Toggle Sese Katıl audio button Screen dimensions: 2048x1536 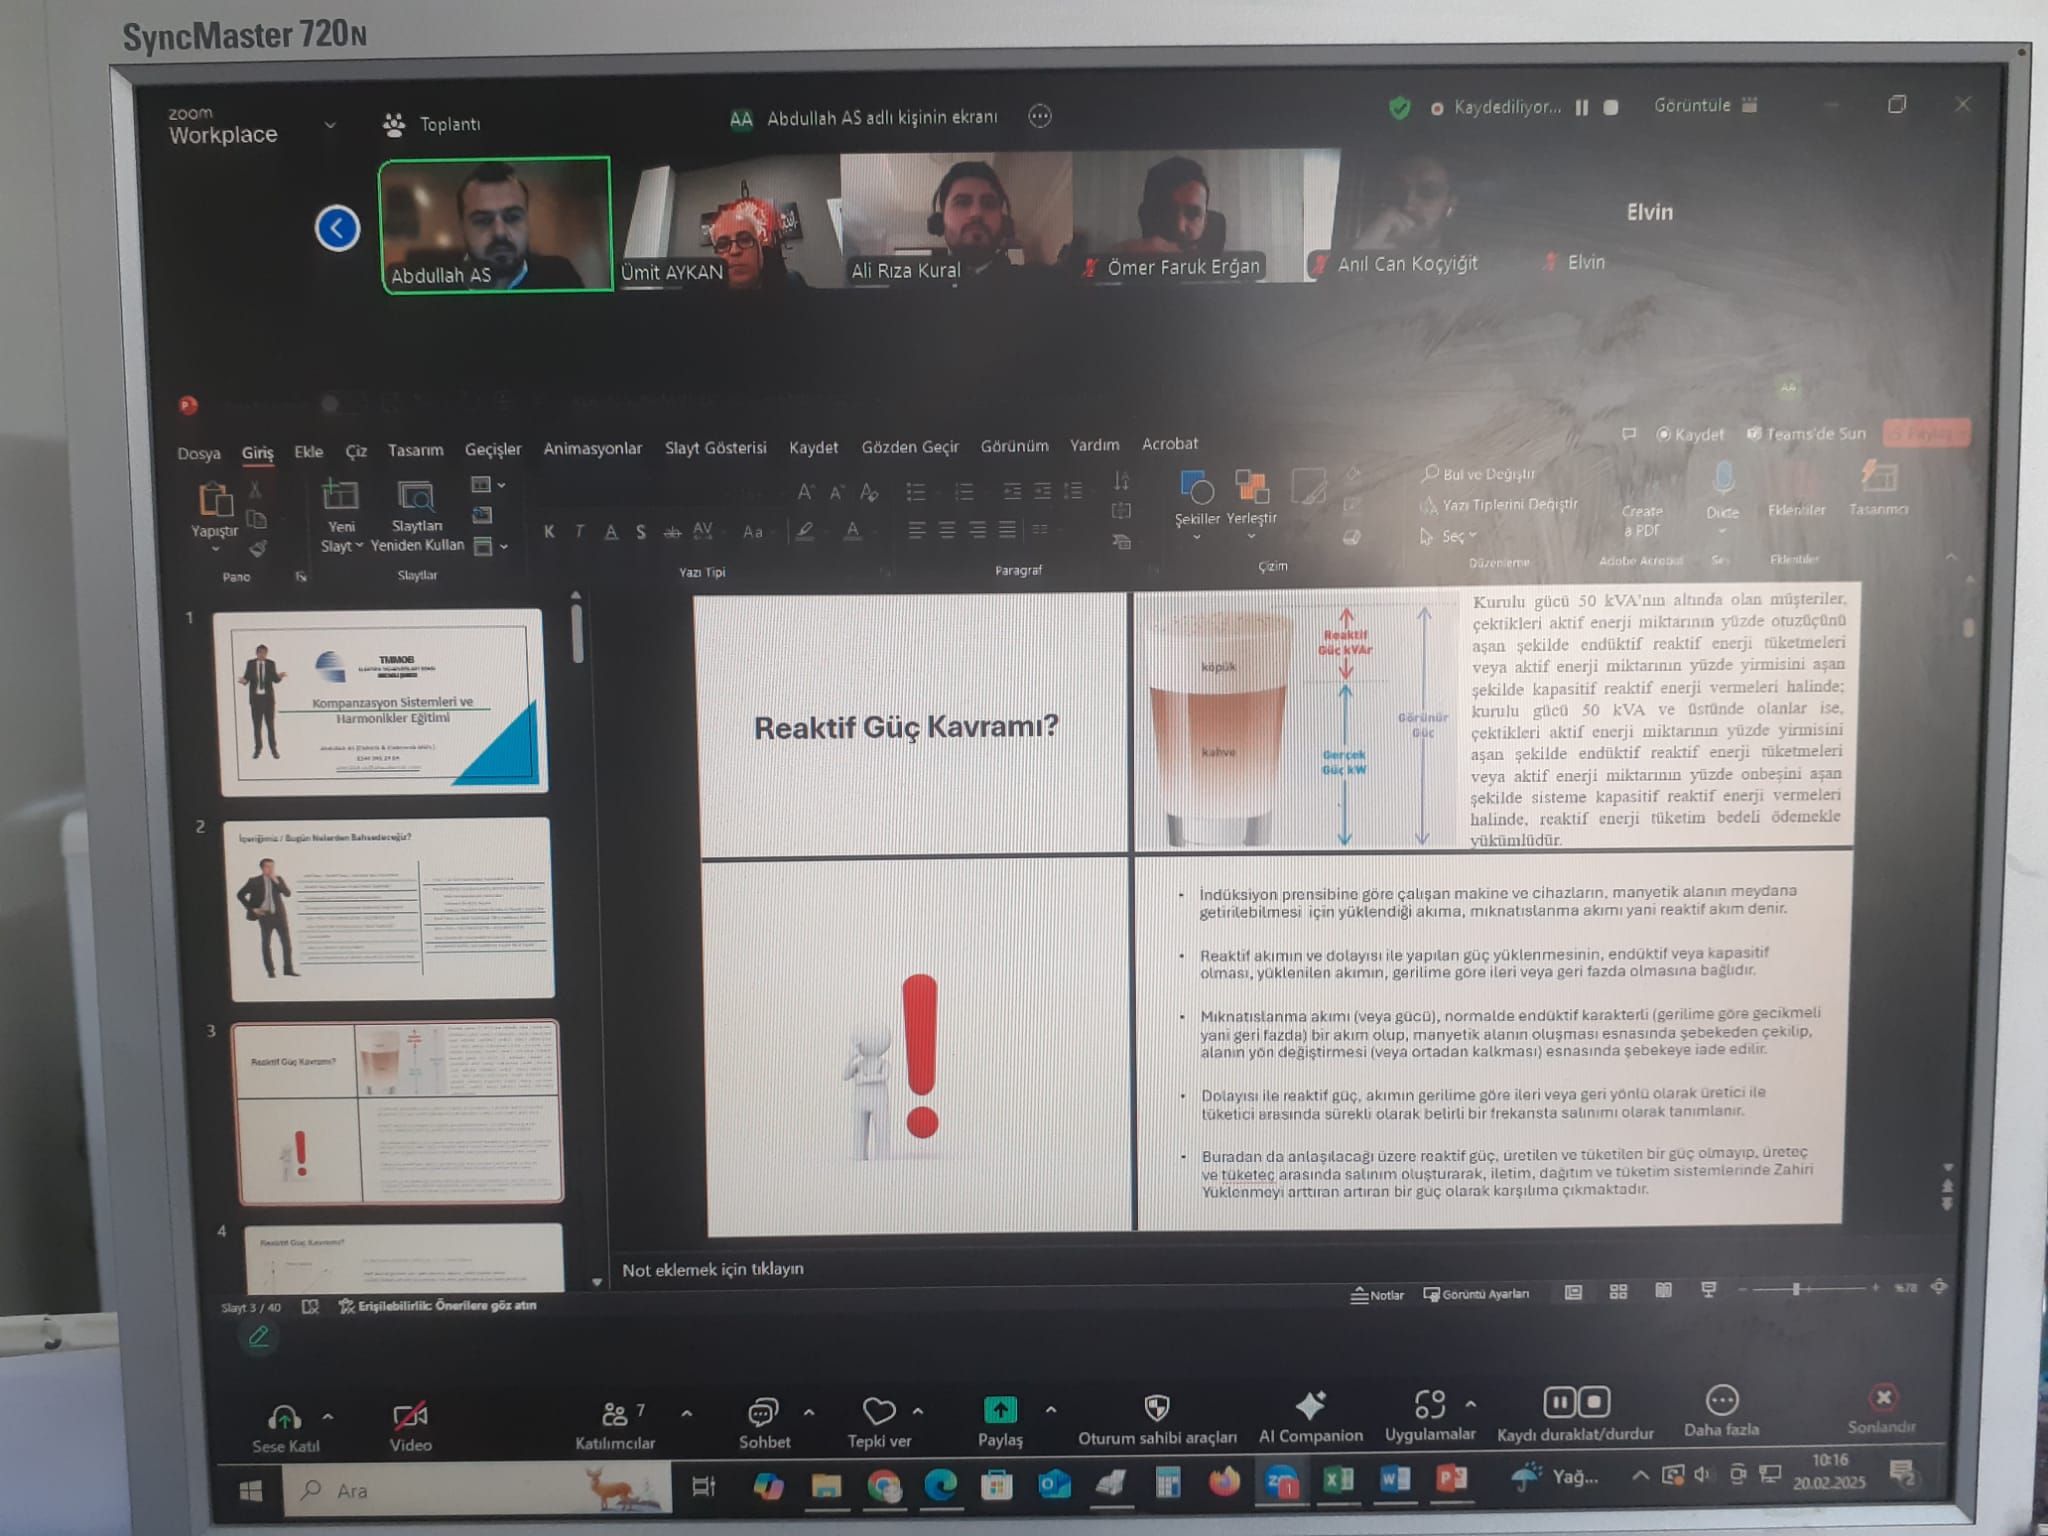284,1418
